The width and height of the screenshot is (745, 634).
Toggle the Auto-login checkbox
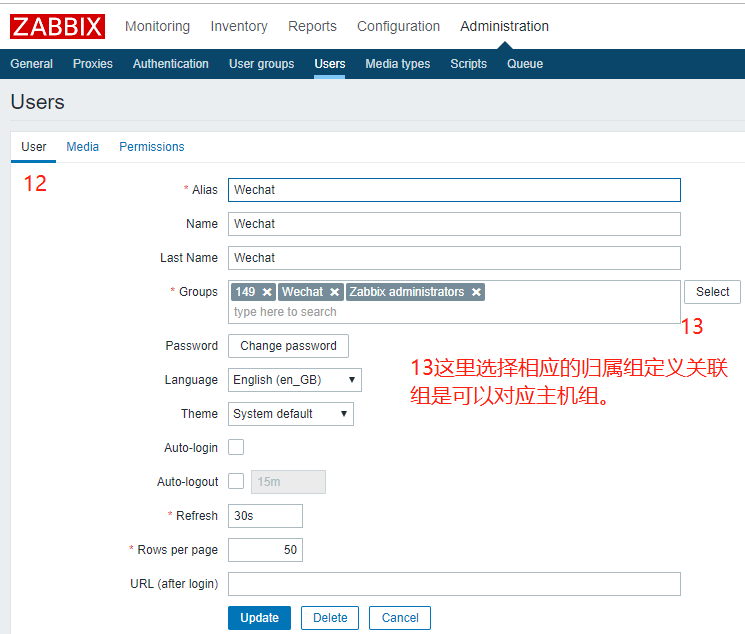tap(236, 447)
